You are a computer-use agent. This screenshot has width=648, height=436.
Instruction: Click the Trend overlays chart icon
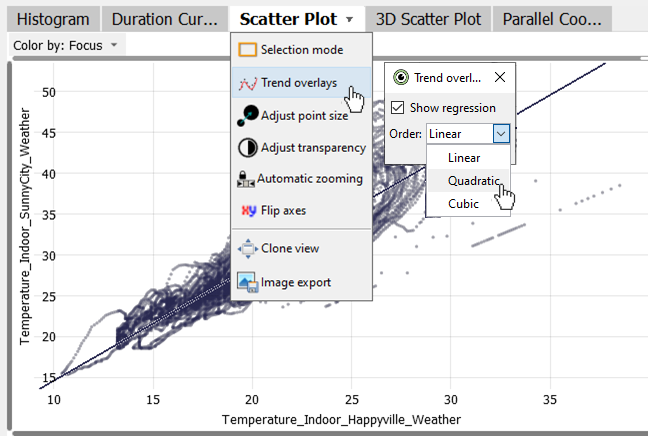click(247, 83)
